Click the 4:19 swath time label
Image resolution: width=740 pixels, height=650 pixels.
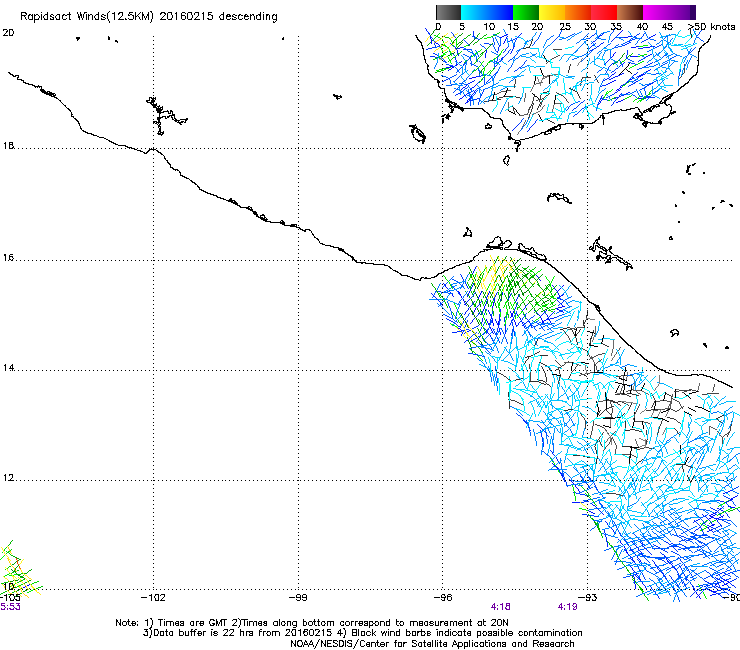pyautogui.click(x=567, y=607)
